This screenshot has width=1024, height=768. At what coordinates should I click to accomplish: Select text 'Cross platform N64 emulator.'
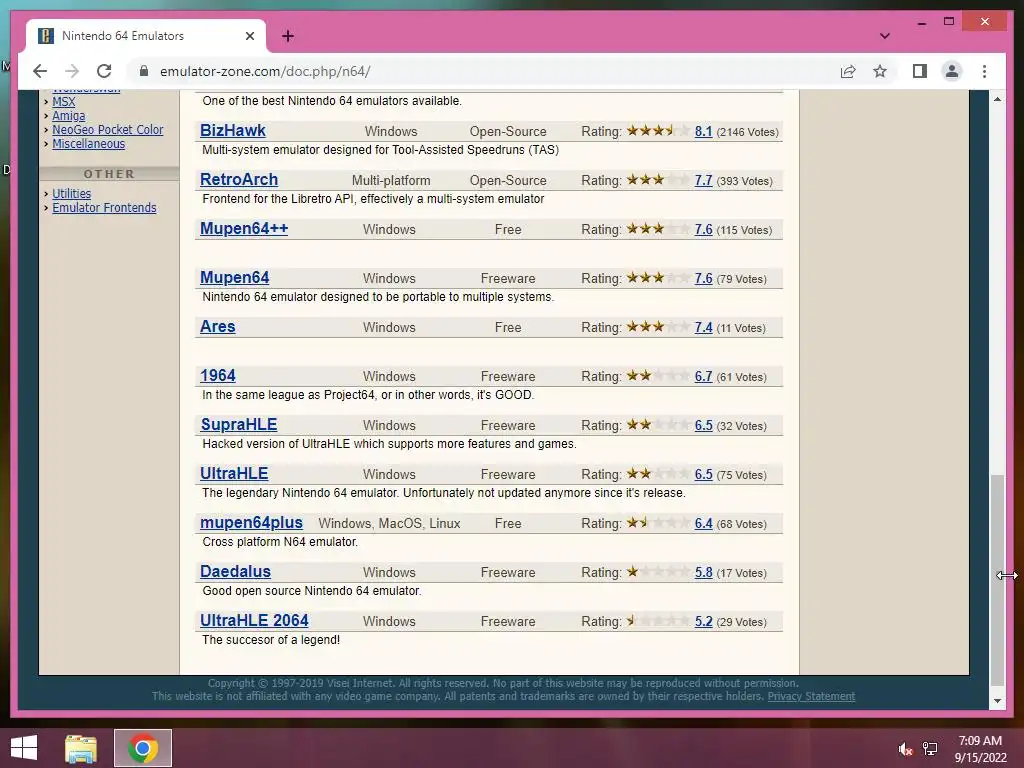(280, 542)
